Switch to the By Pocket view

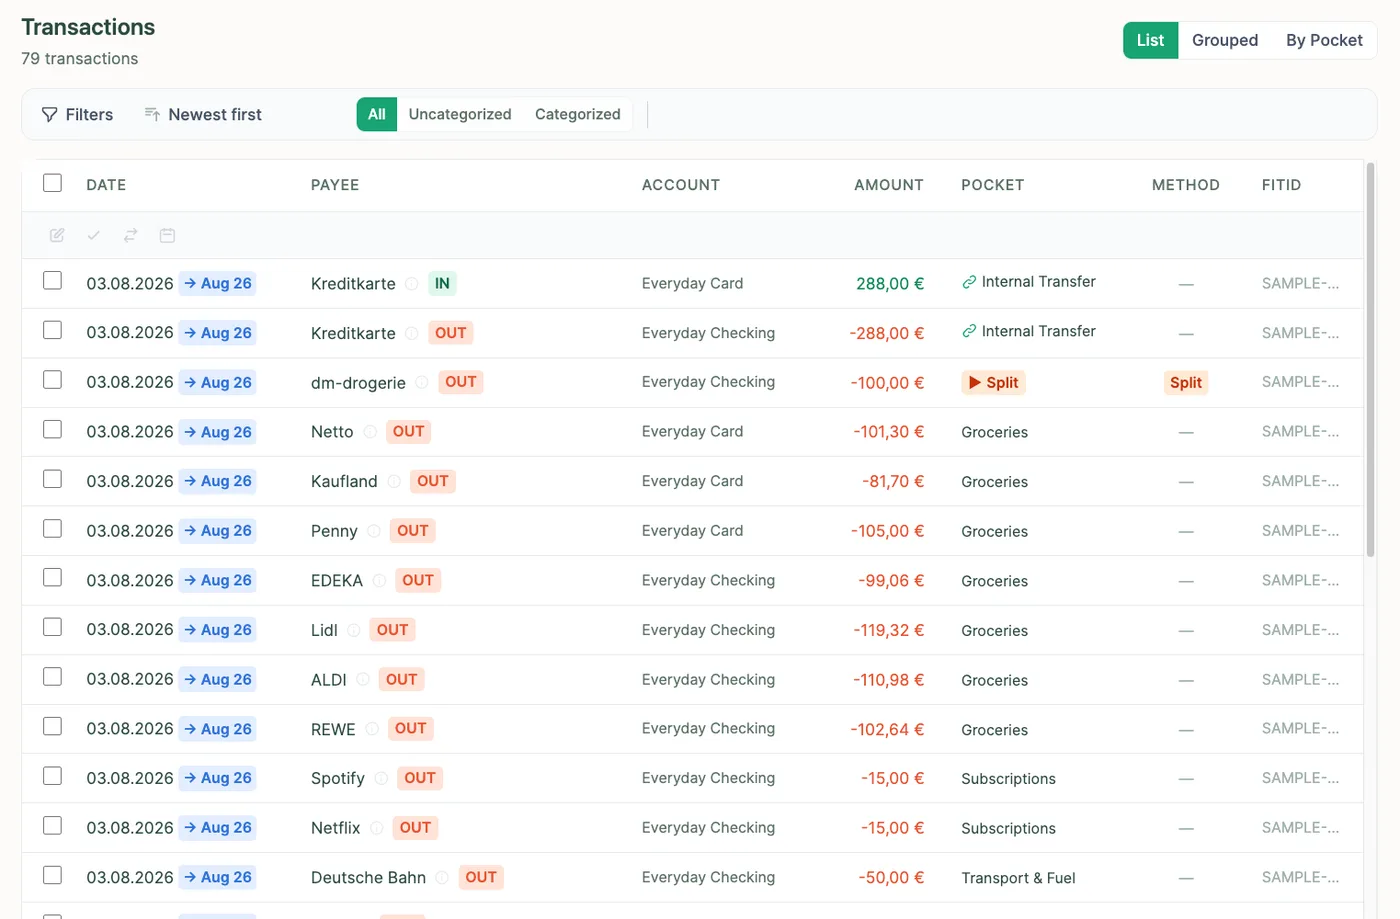click(x=1324, y=40)
